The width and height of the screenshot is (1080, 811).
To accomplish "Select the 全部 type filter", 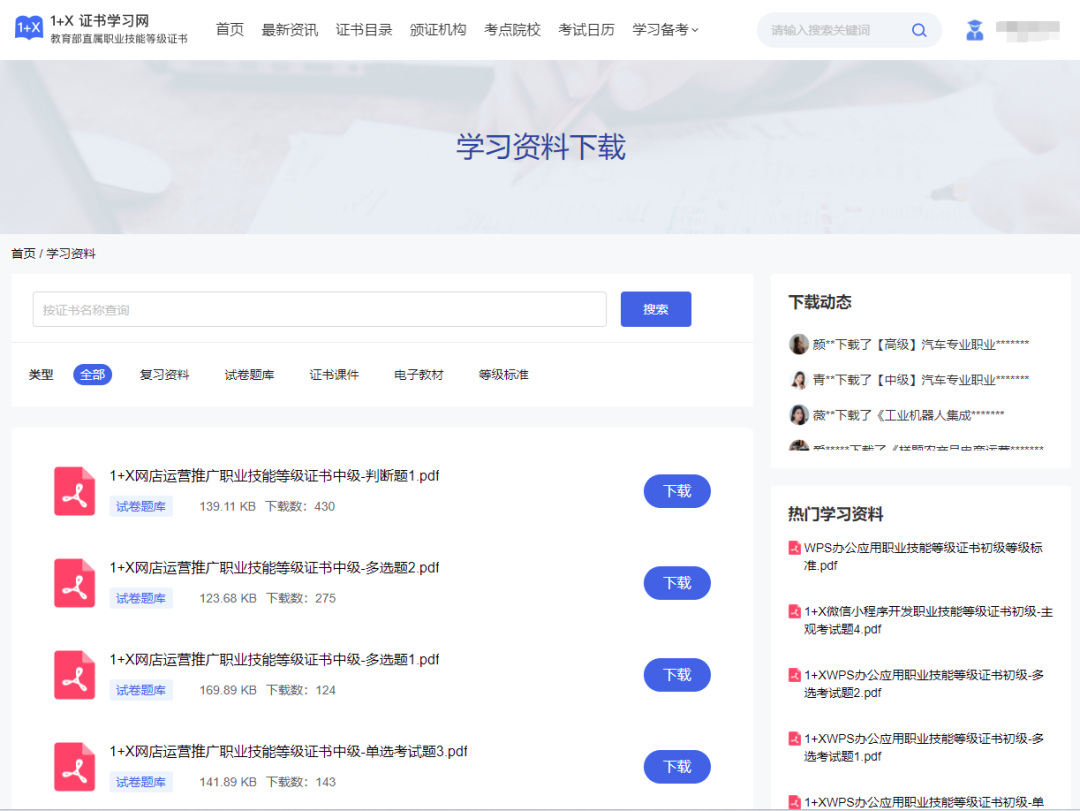I will point(92,374).
